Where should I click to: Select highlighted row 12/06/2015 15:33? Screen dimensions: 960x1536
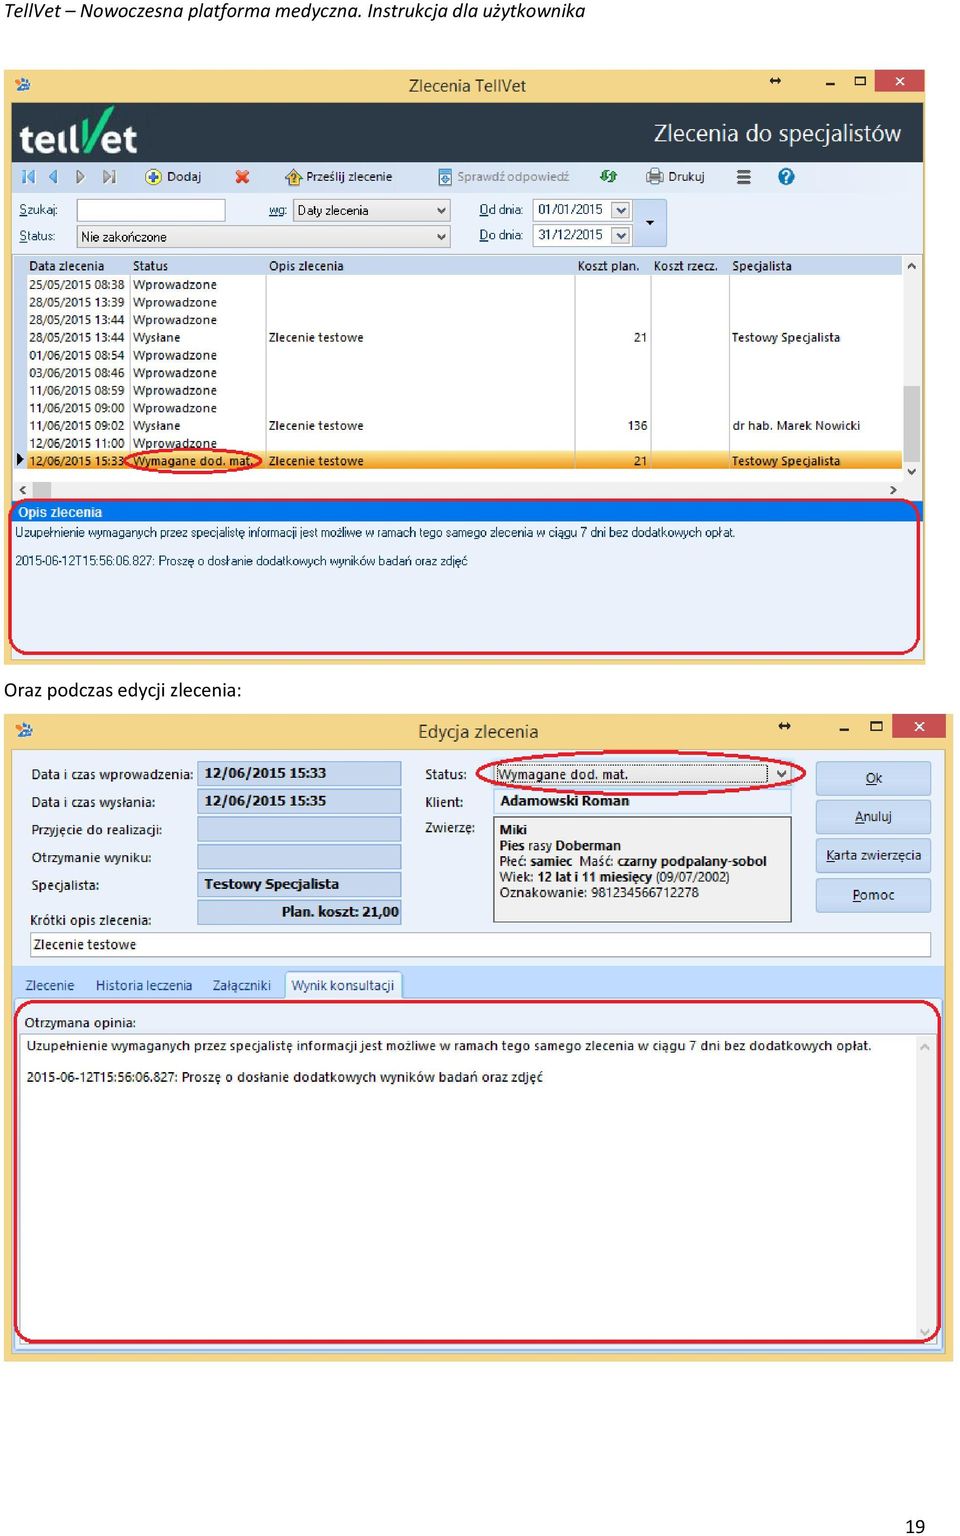pos(464,461)
